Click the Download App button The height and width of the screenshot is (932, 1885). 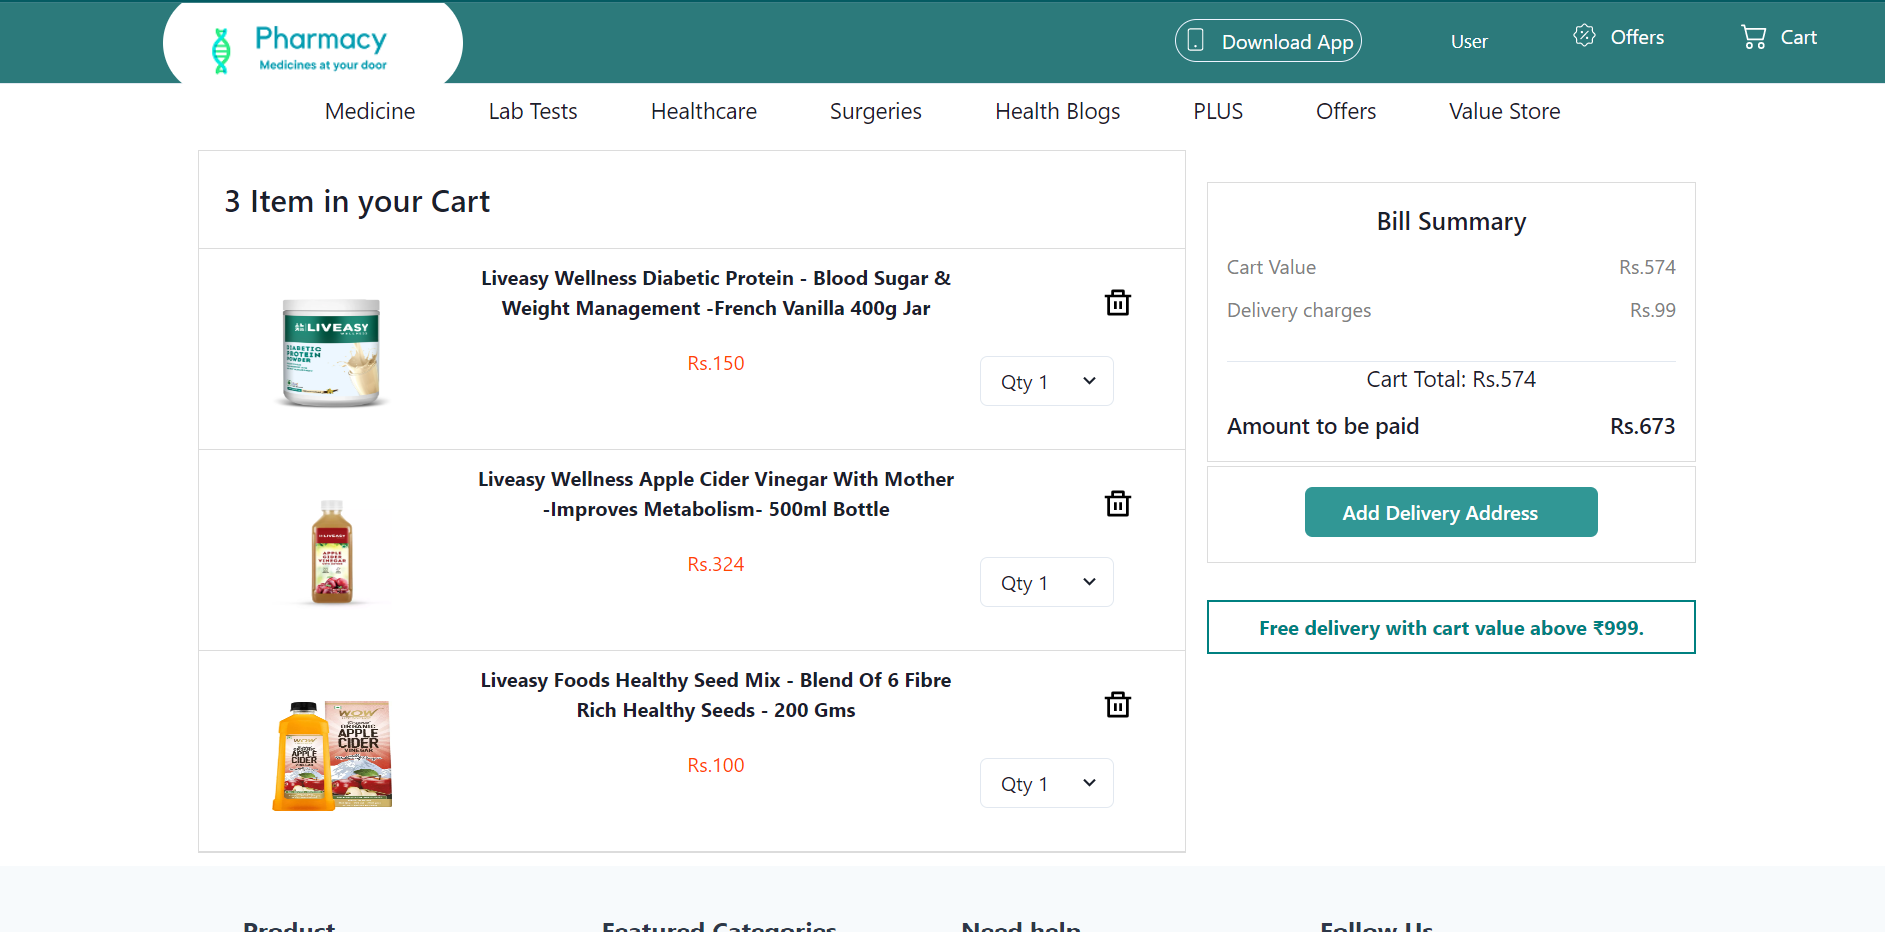[1268, 40]
